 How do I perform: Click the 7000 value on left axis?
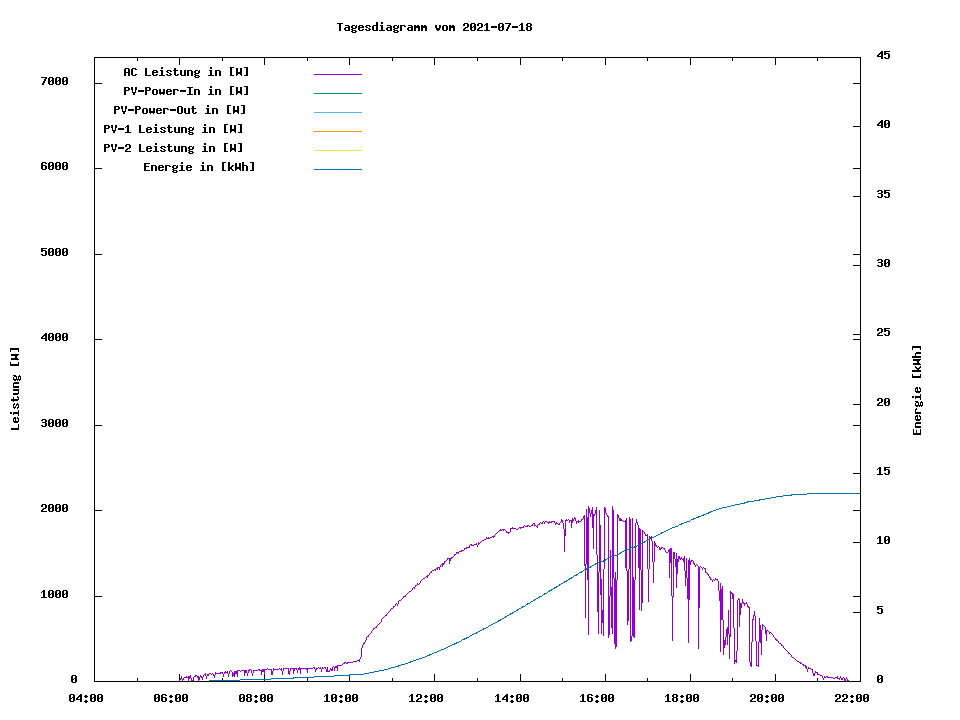pos(55,82)
